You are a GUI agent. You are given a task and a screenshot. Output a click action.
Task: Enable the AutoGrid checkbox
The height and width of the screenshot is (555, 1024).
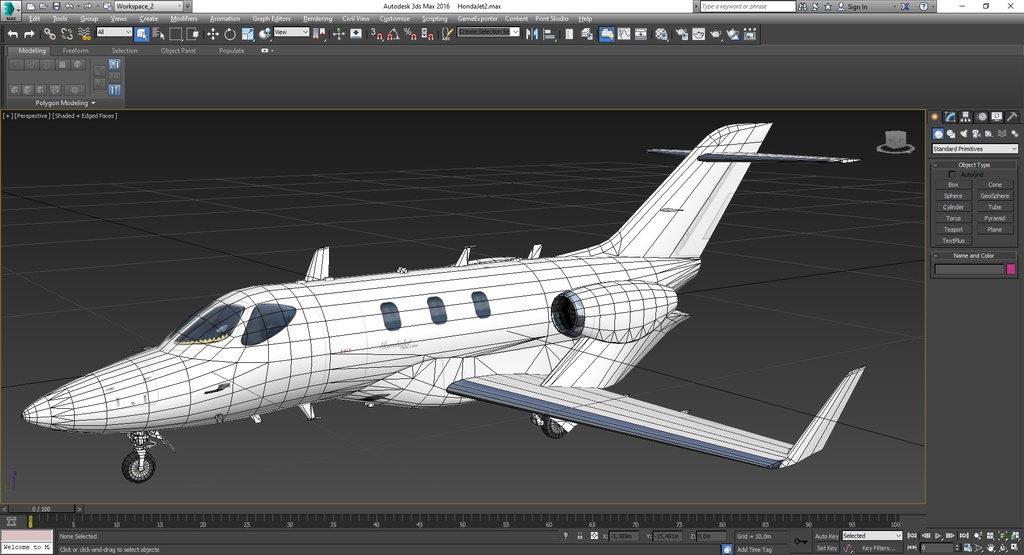[x=952, y=174]
